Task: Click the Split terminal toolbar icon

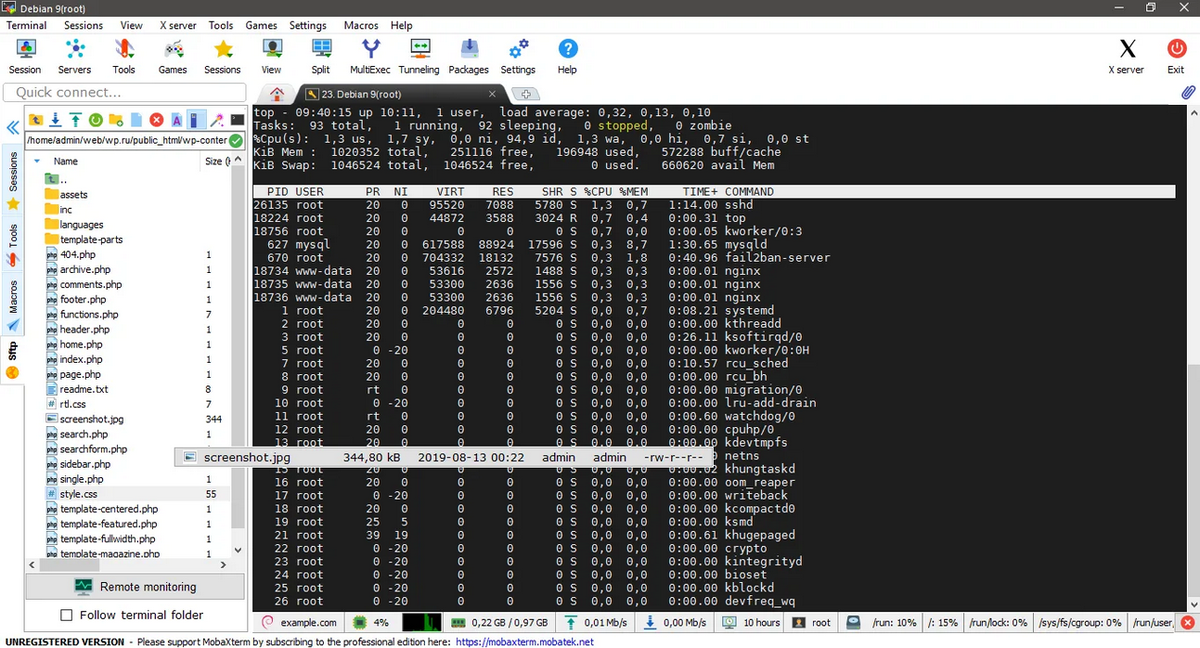Action: click(321, 57)
